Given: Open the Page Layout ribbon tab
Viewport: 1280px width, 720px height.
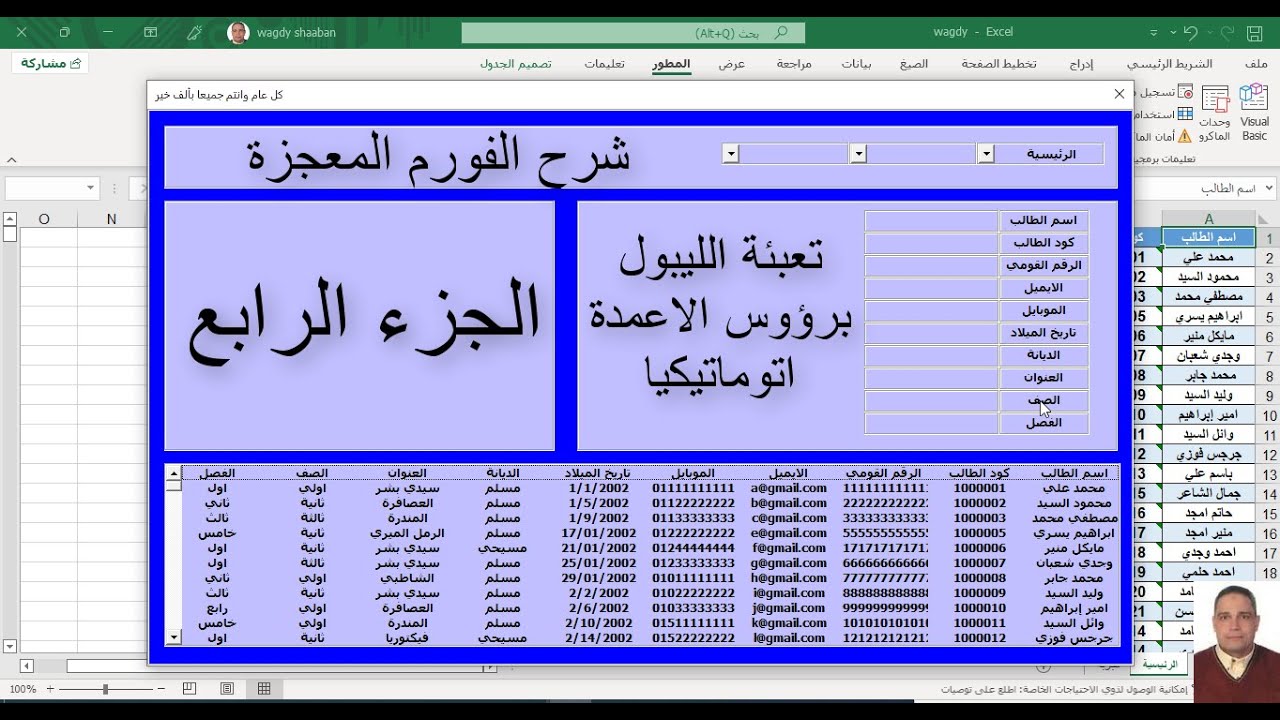Looking at the screenshot, I should tap(999, 64).
